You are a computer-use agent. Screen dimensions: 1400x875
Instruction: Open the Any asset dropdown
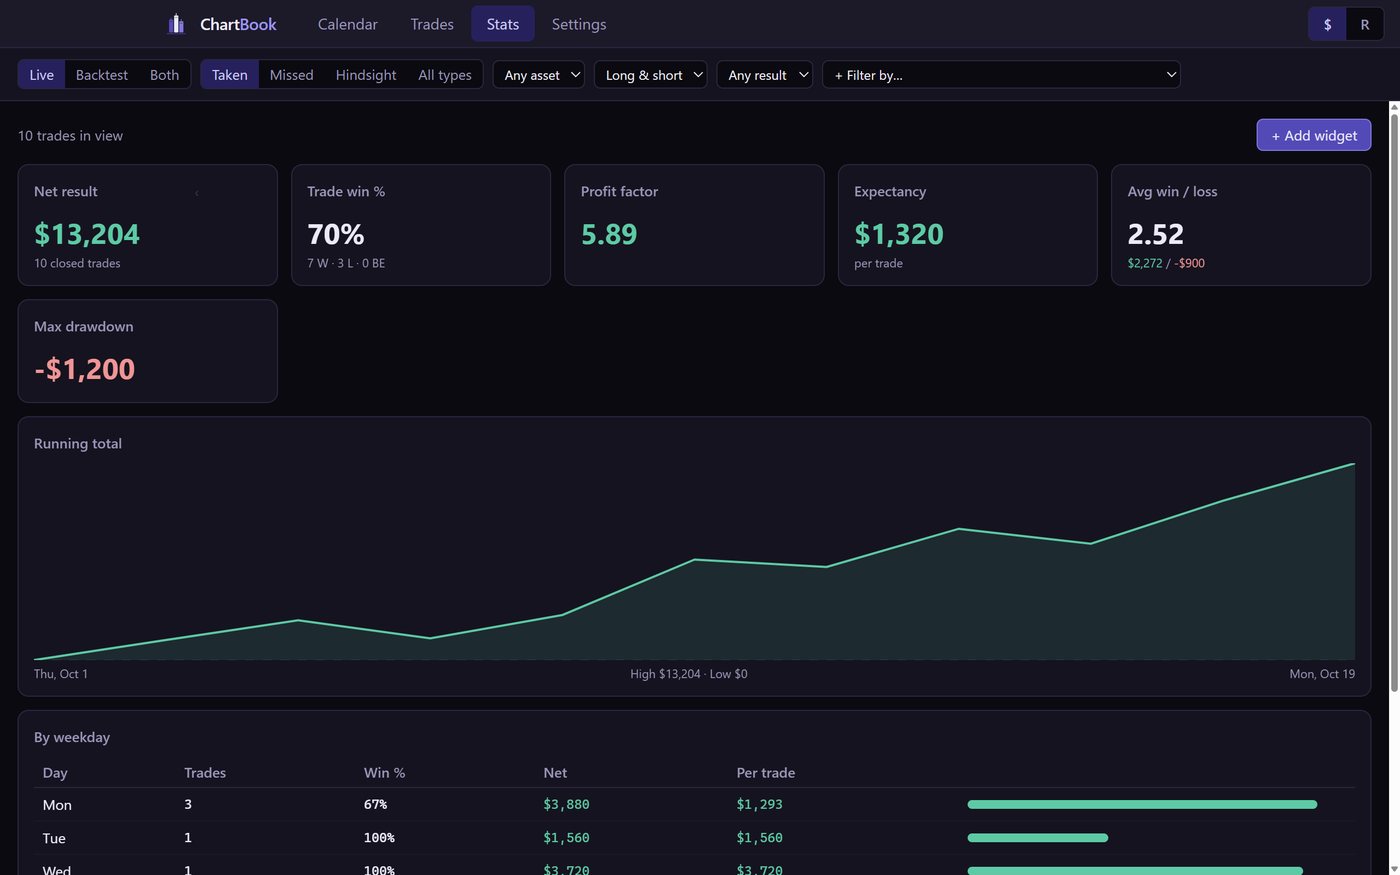click(539, 75)
